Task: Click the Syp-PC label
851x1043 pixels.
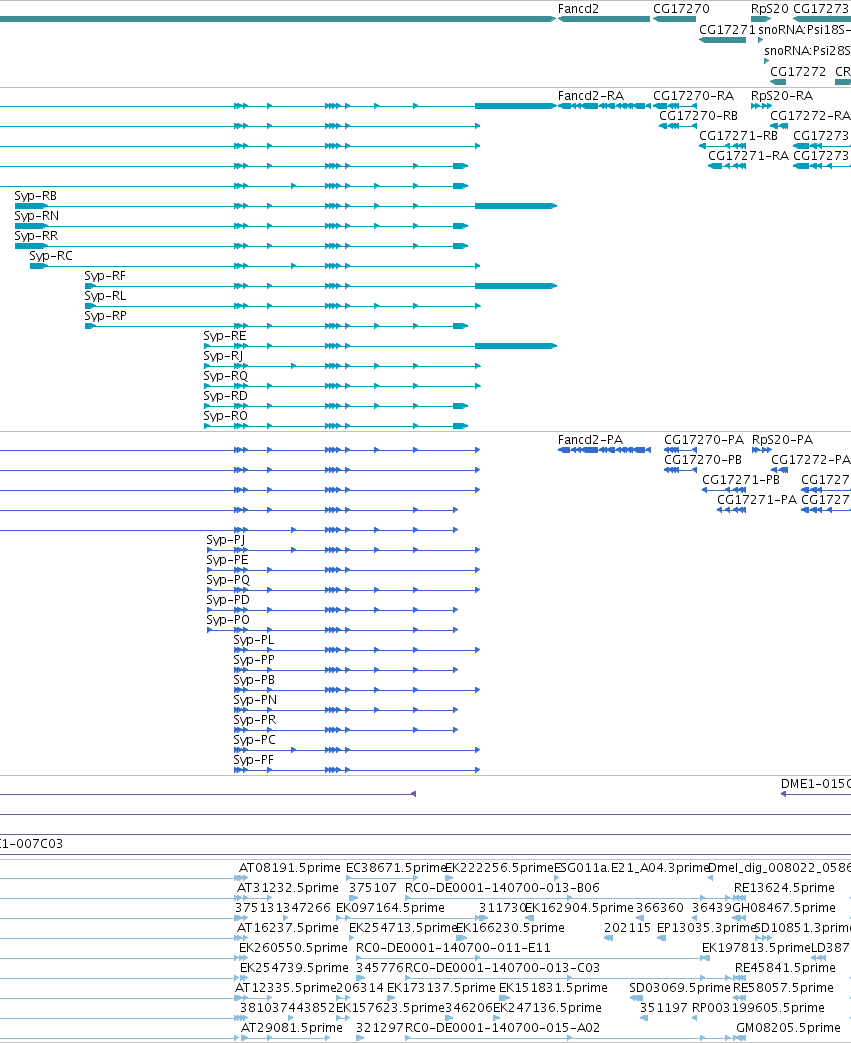Action: (x=254, y=740)
